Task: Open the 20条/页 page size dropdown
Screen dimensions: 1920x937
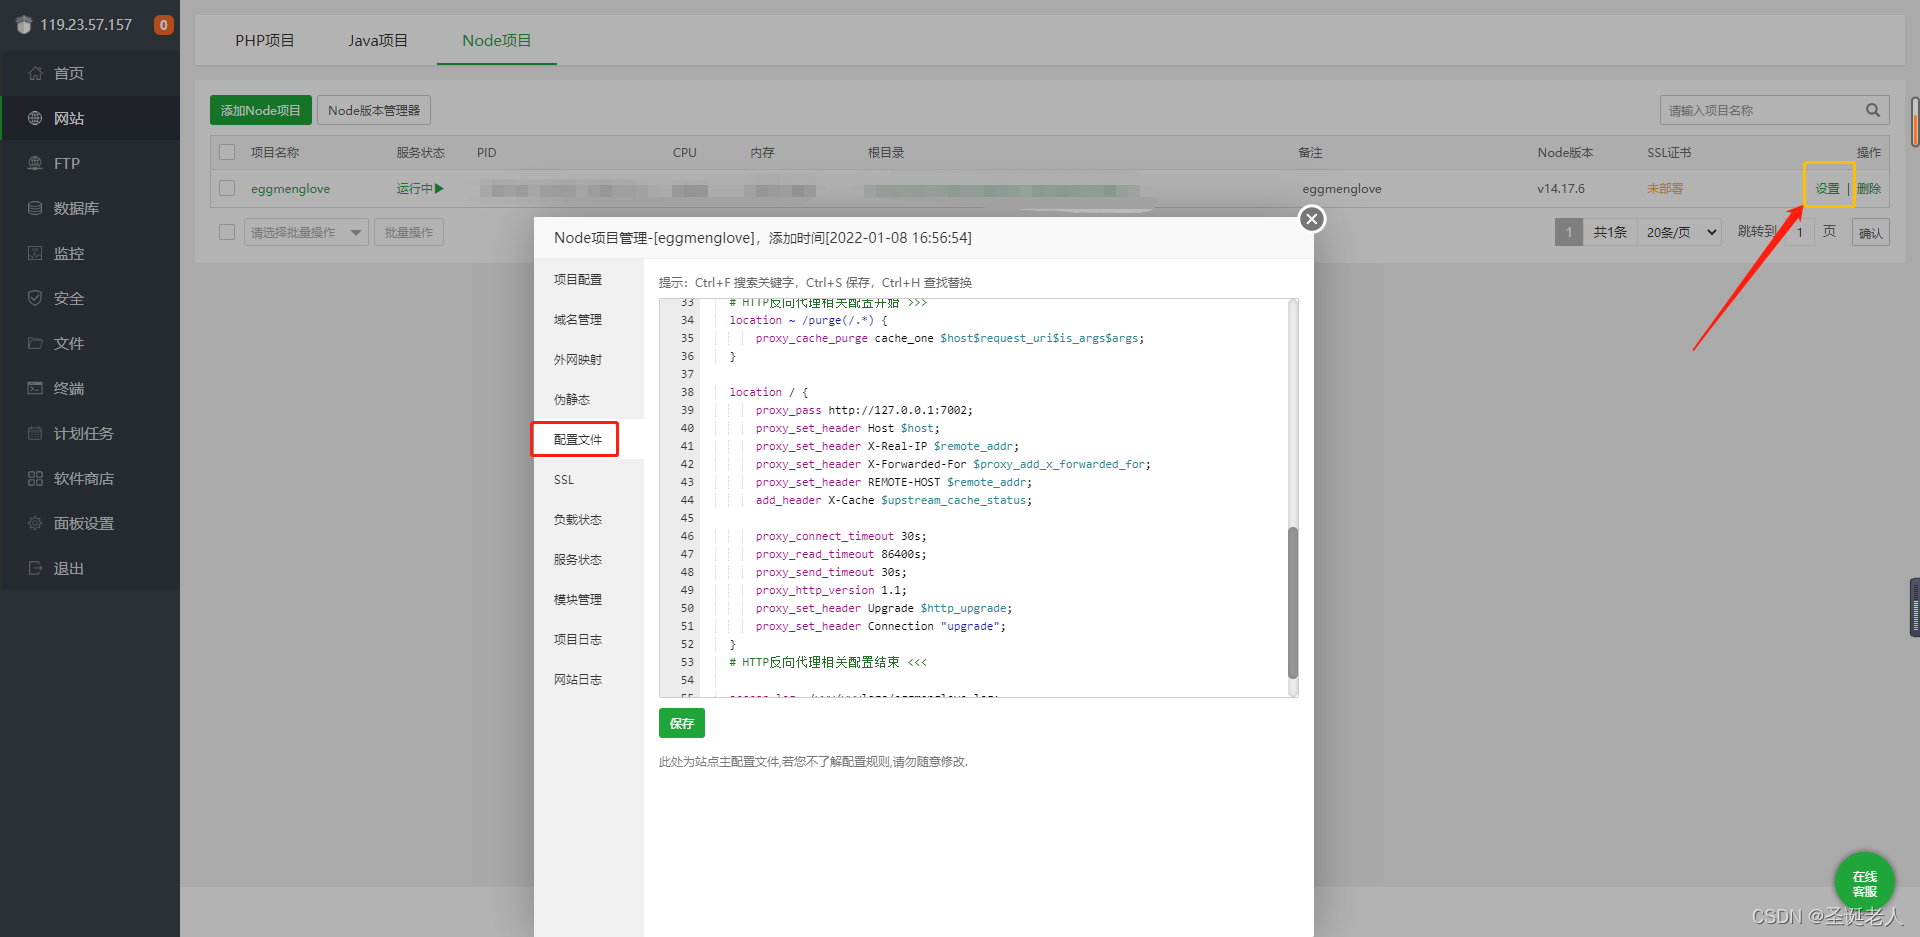Action: click(1680, 232)
